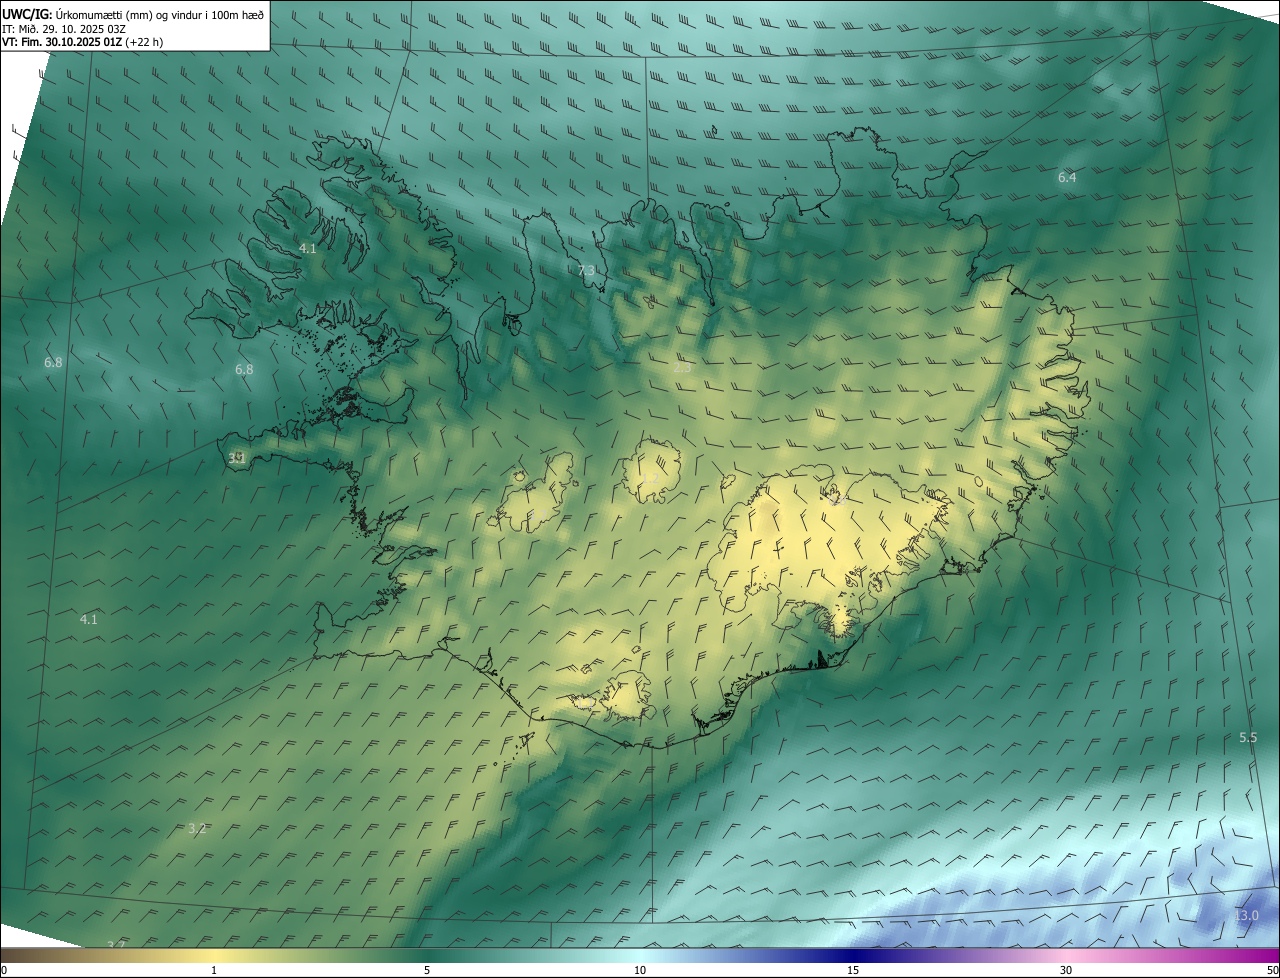Click the colorbar tick labeled 30
The image size is (1280, 978).
1066,970
